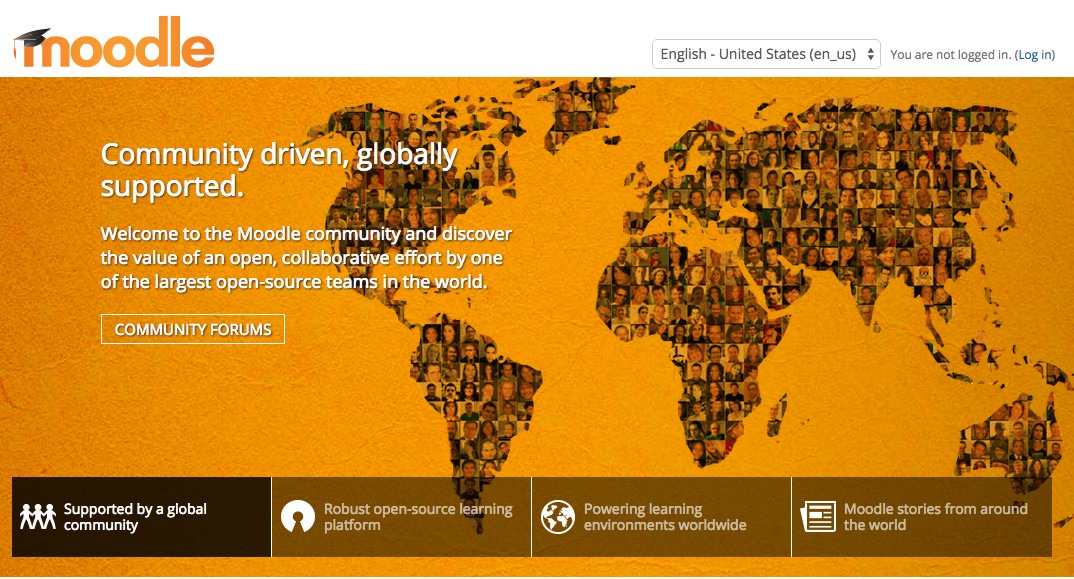Click the people community icon
1074x579 pixels.
38,517
